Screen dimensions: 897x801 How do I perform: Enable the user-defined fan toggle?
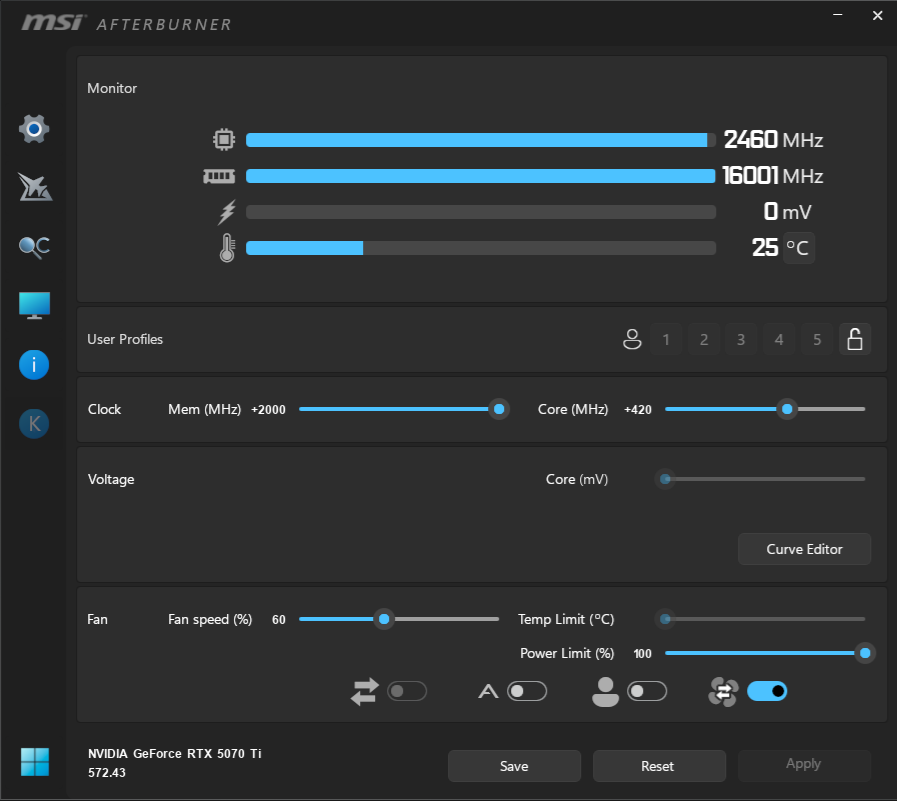tap(646, 691)
